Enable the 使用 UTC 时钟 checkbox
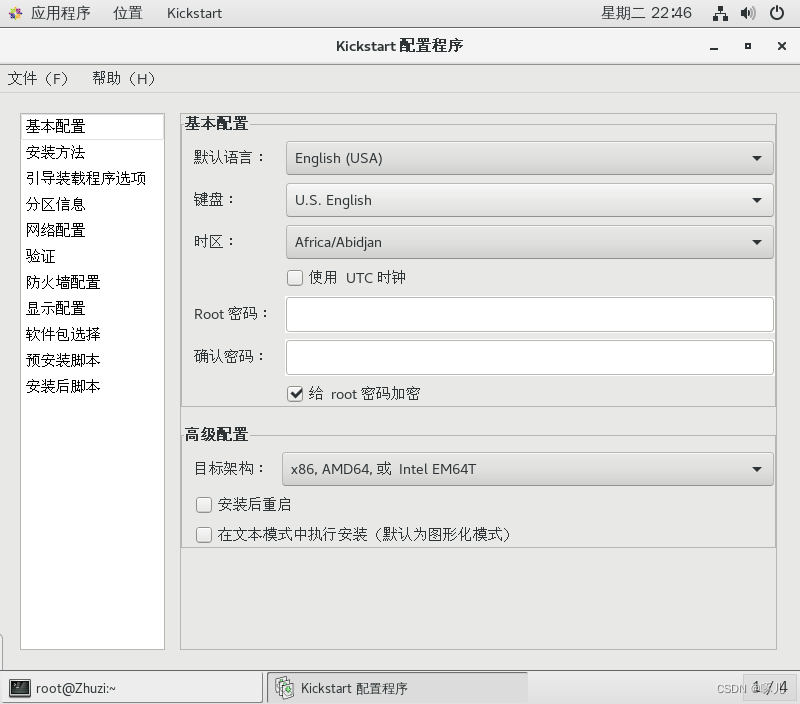Screen dimensions: 800x704 295,278
